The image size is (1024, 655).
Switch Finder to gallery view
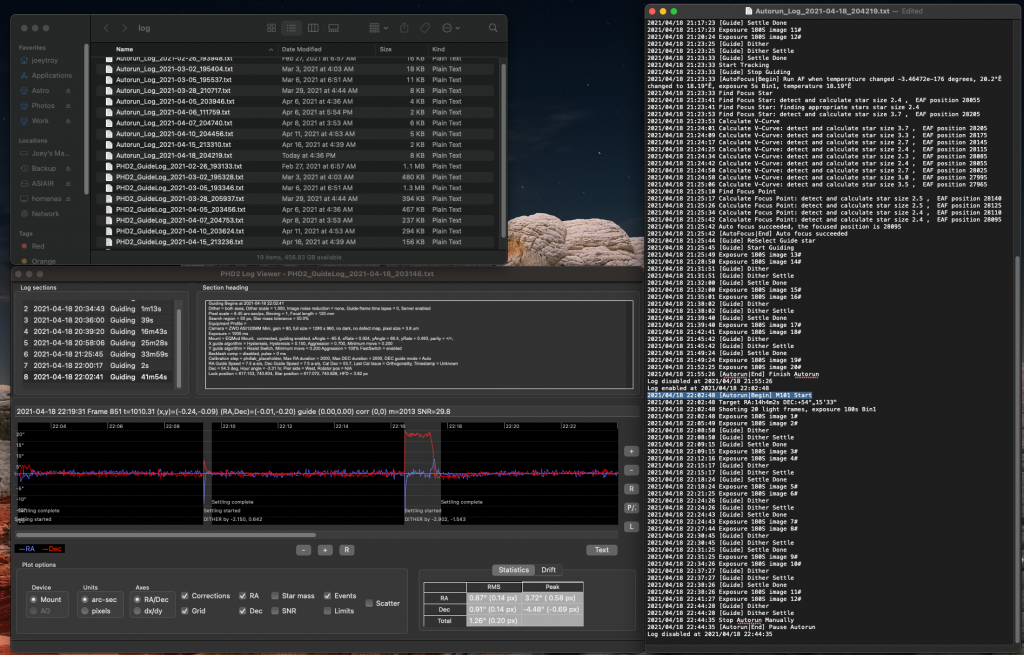point(334,28)
